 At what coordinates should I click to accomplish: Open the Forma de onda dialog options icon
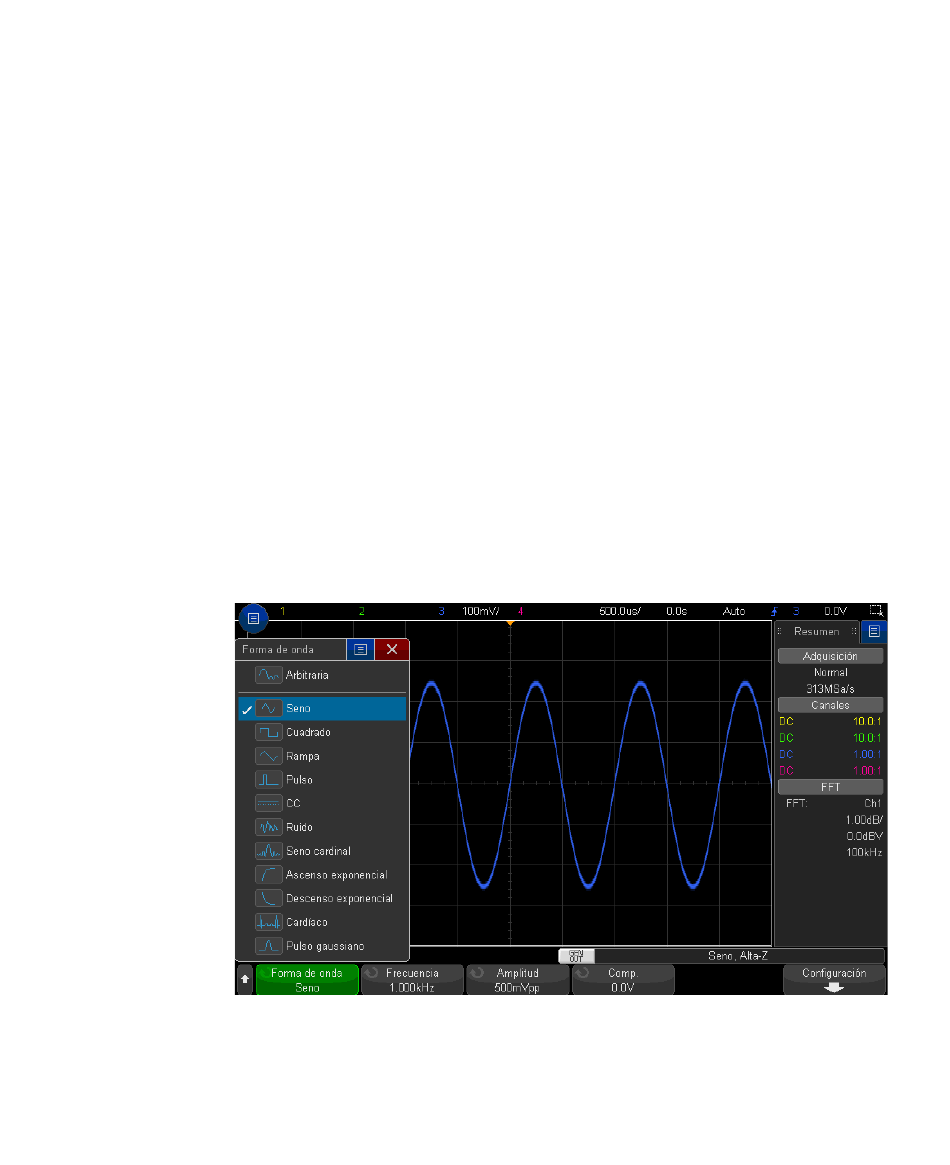pyautogui.click(x=360, y=649)
